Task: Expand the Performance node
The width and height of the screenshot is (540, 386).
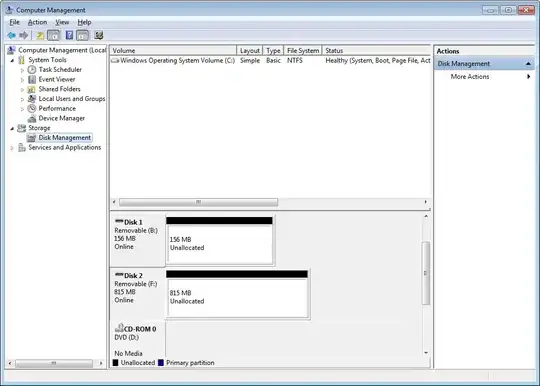Action: tap(22, 109)
